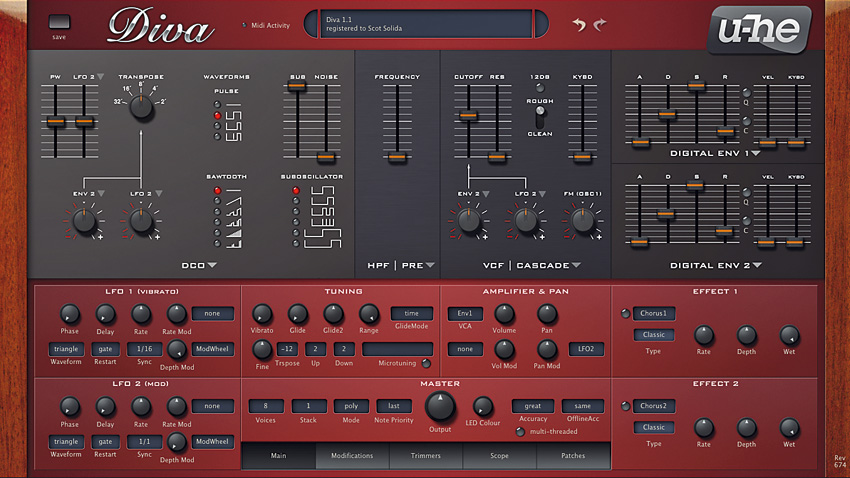The height and width of the screenshot is (478, 850).
Task: Click the LED Colour knob
Action: (x=482, y=406)
